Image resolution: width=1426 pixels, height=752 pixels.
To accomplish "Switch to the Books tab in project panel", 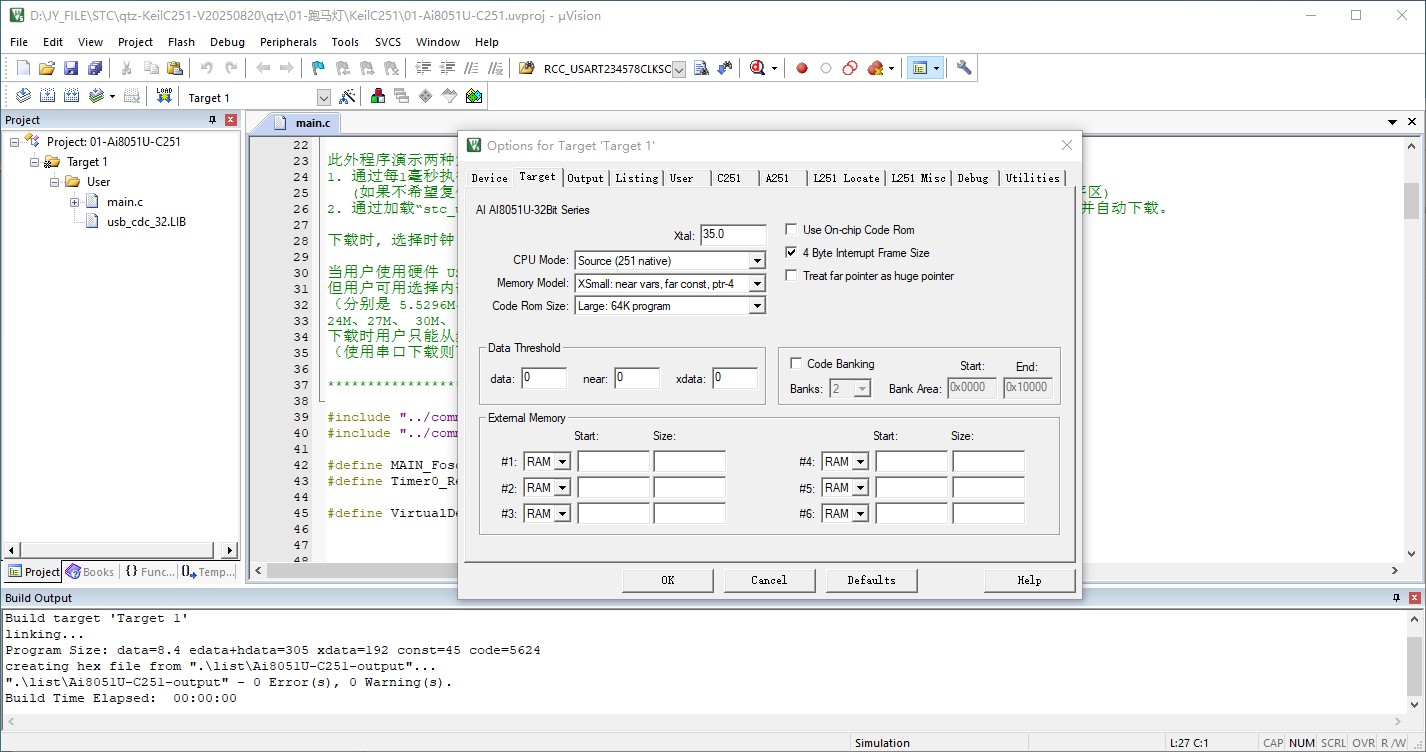I will [91, 572].
